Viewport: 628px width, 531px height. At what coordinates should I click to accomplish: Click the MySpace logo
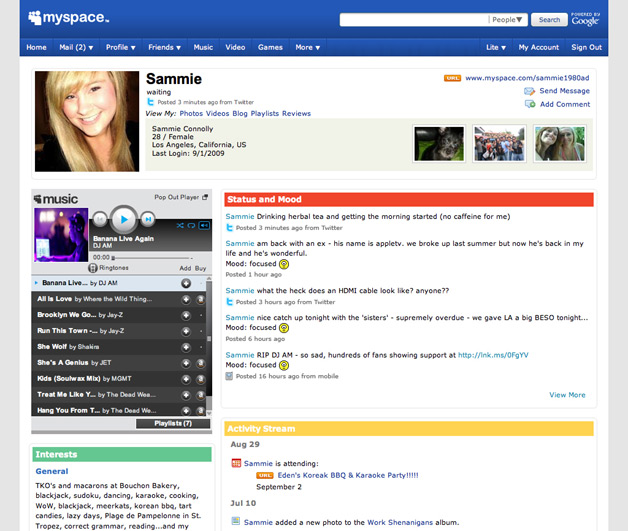tap(68, 18)
